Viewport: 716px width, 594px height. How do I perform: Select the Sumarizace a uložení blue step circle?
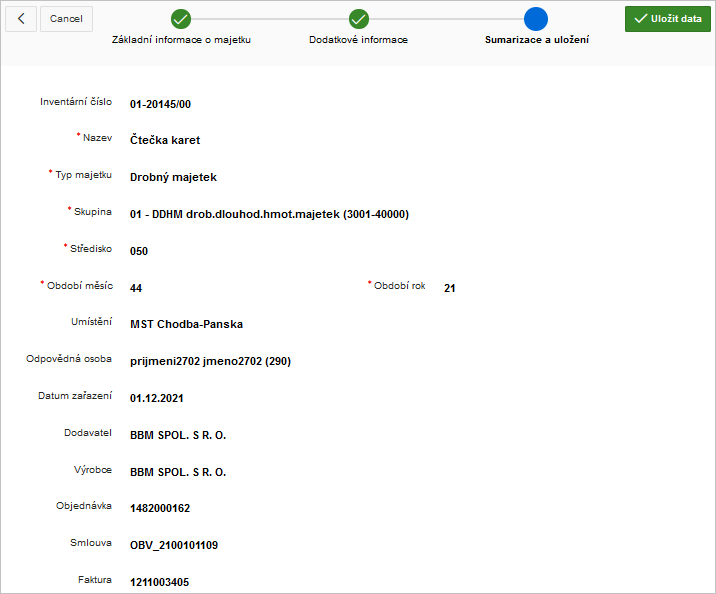536,19
